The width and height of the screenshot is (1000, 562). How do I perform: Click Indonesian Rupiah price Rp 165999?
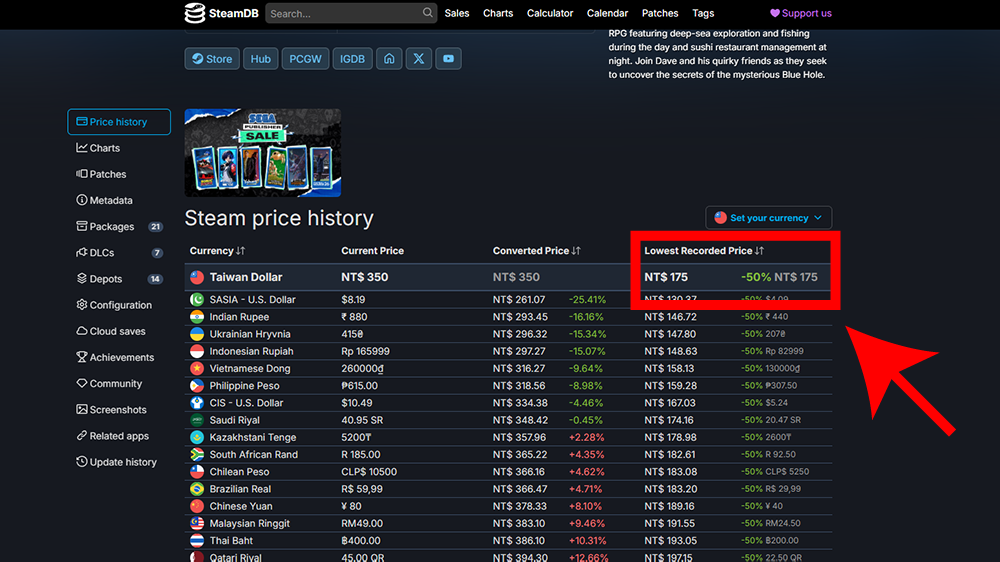click(365, 351)
